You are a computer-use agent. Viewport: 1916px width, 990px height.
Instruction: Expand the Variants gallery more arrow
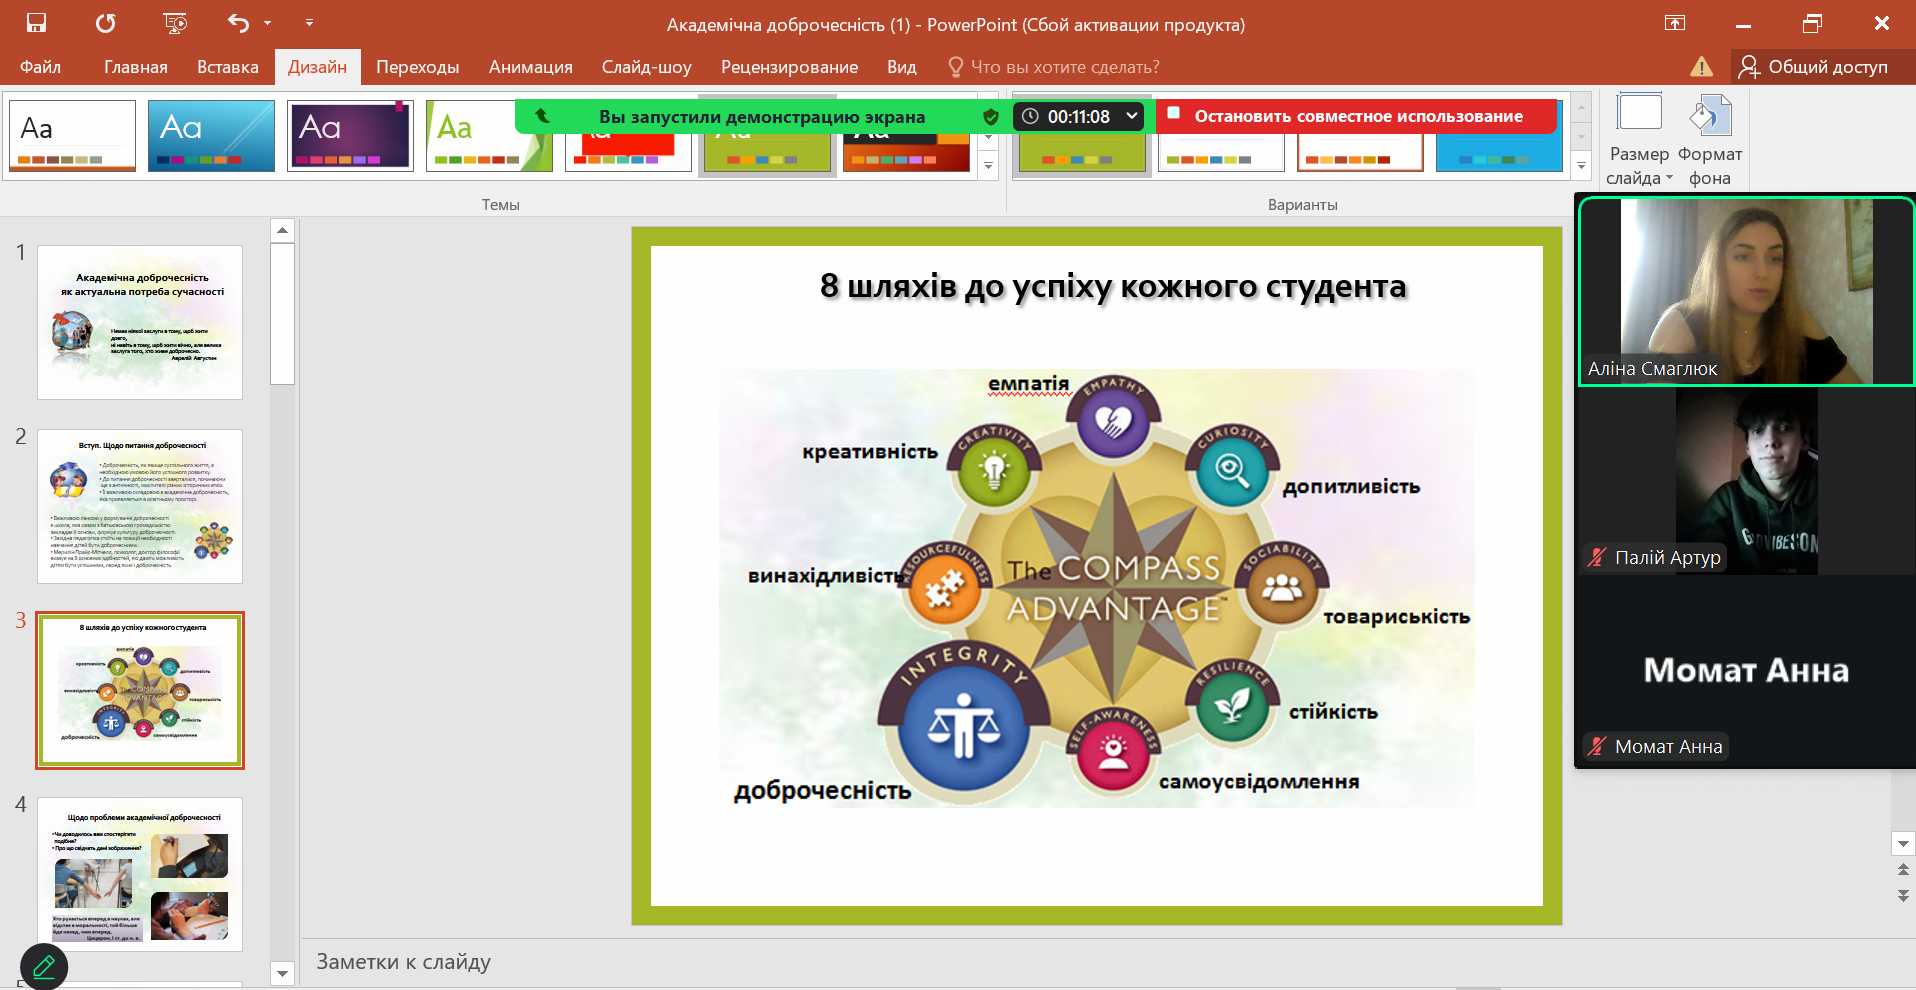click(x=1581, y=166)
